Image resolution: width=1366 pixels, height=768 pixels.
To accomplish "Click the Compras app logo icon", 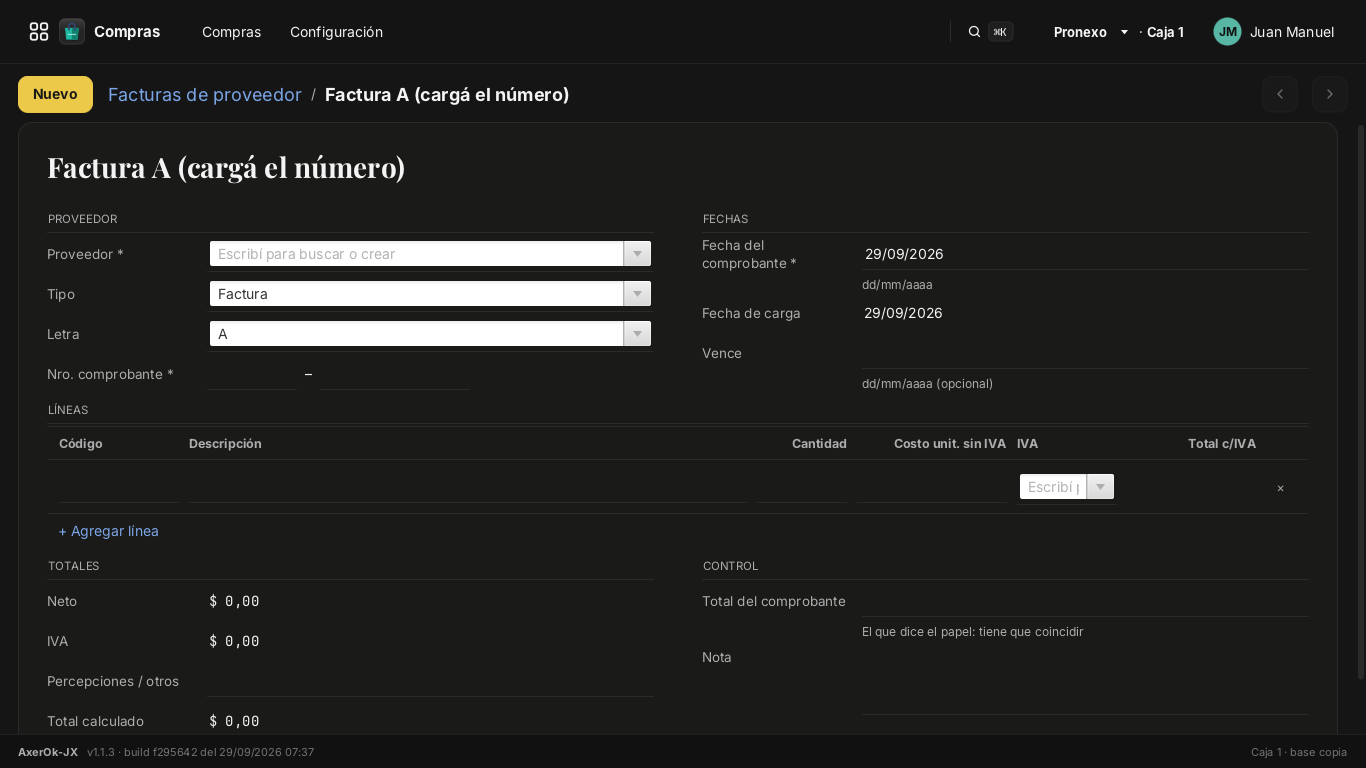I will coord(72,32).
